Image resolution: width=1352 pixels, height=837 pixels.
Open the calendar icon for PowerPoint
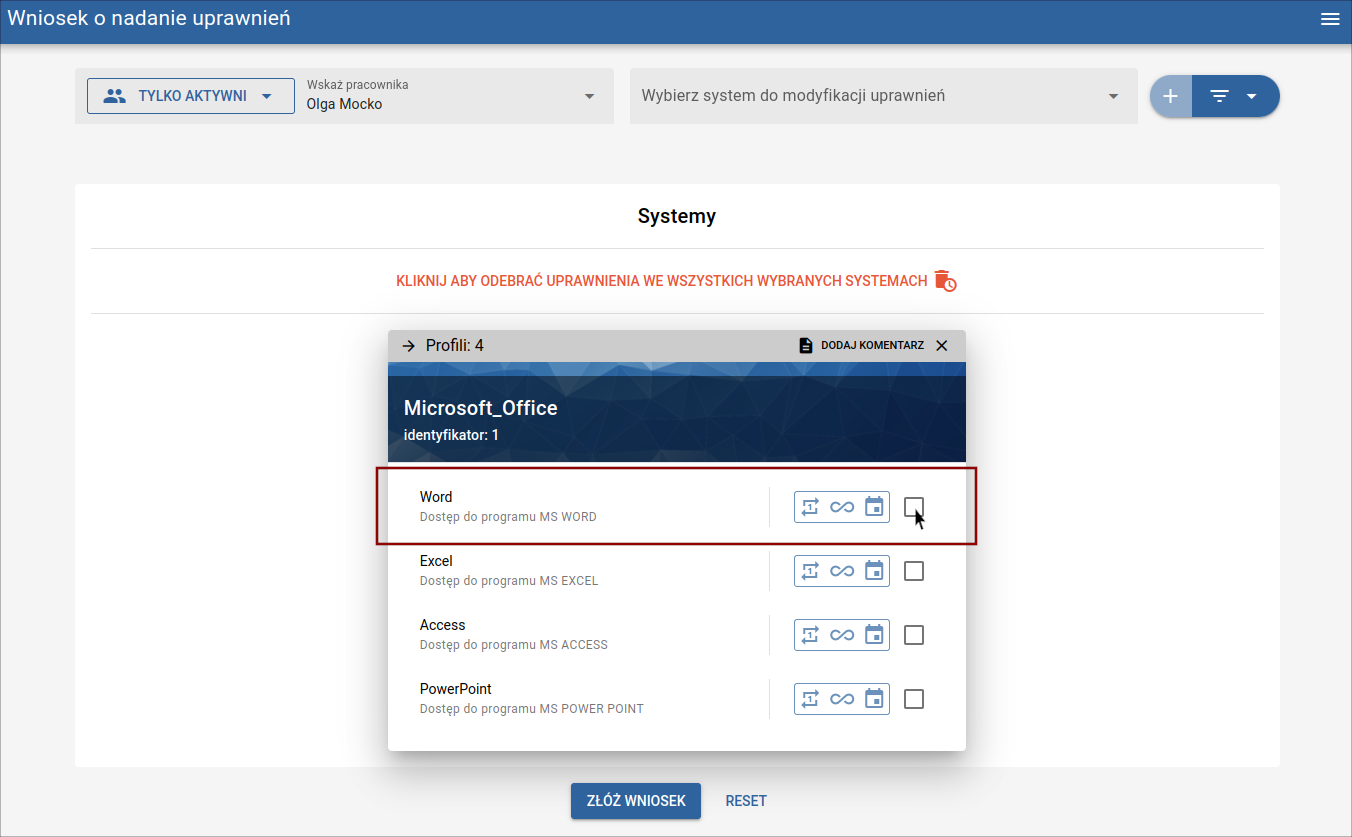[x=874, y=699]
